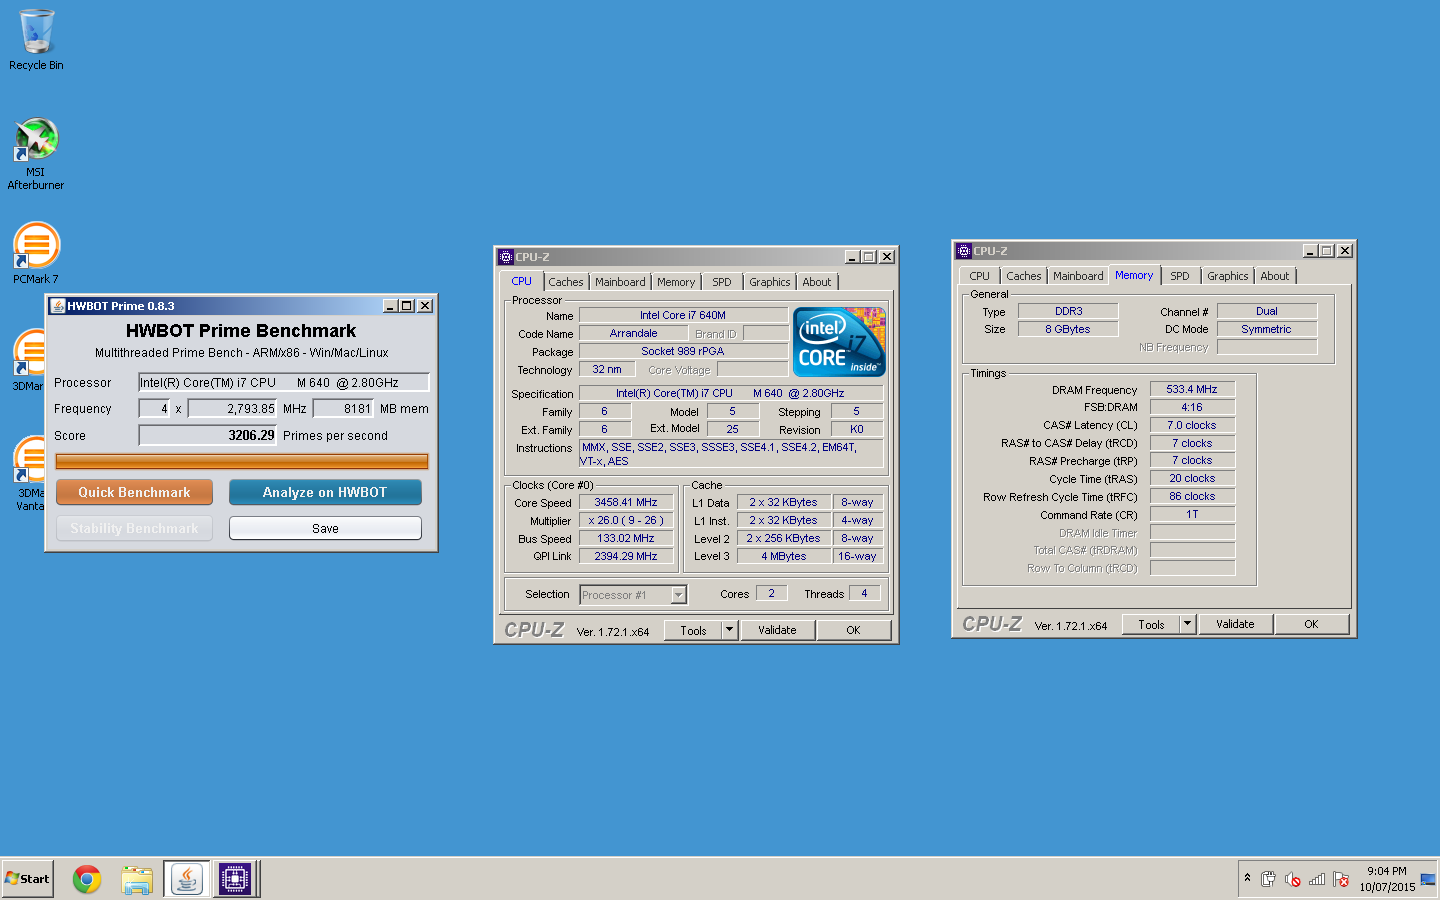
Task: Open Windows Explorer folder in taskbar
Action: (137, 879)
